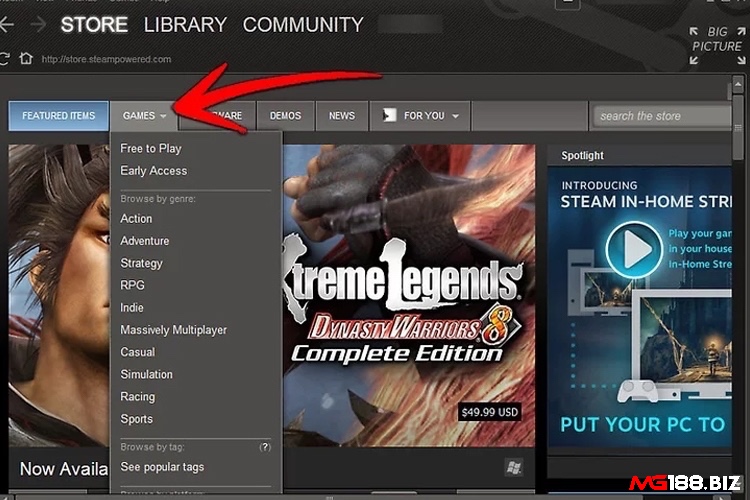Select the Featured Items tab

tap(58, 116)
